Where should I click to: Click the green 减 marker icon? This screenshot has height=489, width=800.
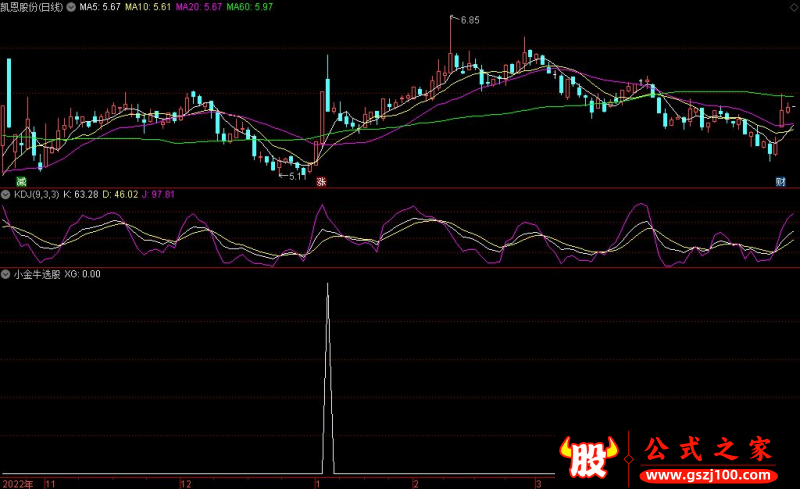pos(21,182)
